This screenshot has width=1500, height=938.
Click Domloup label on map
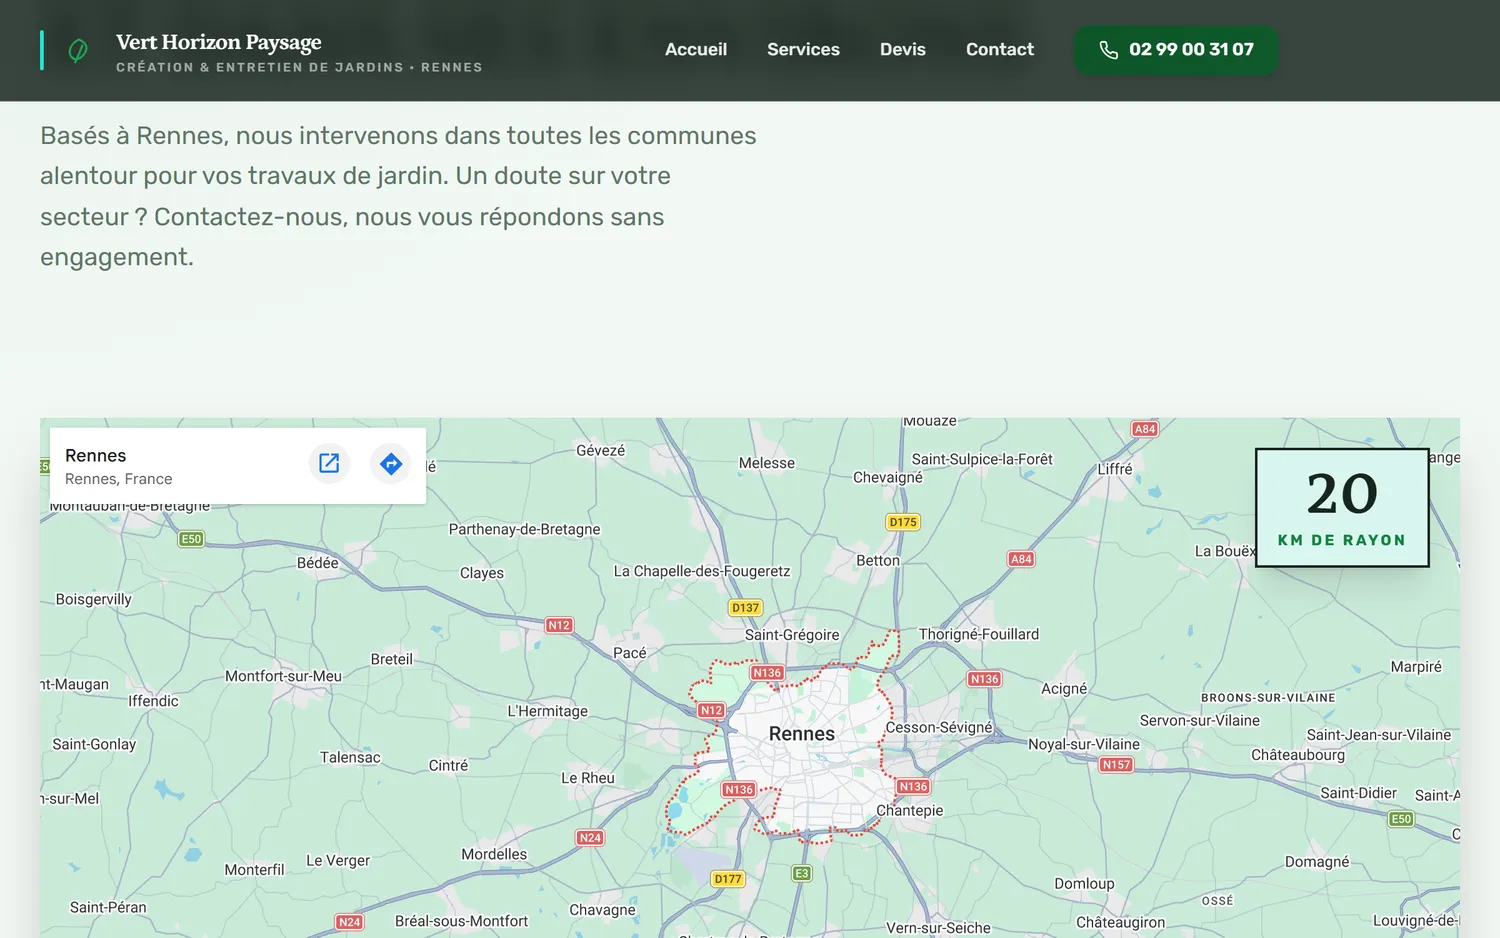pyautogui.click(x=1084, y=884)
